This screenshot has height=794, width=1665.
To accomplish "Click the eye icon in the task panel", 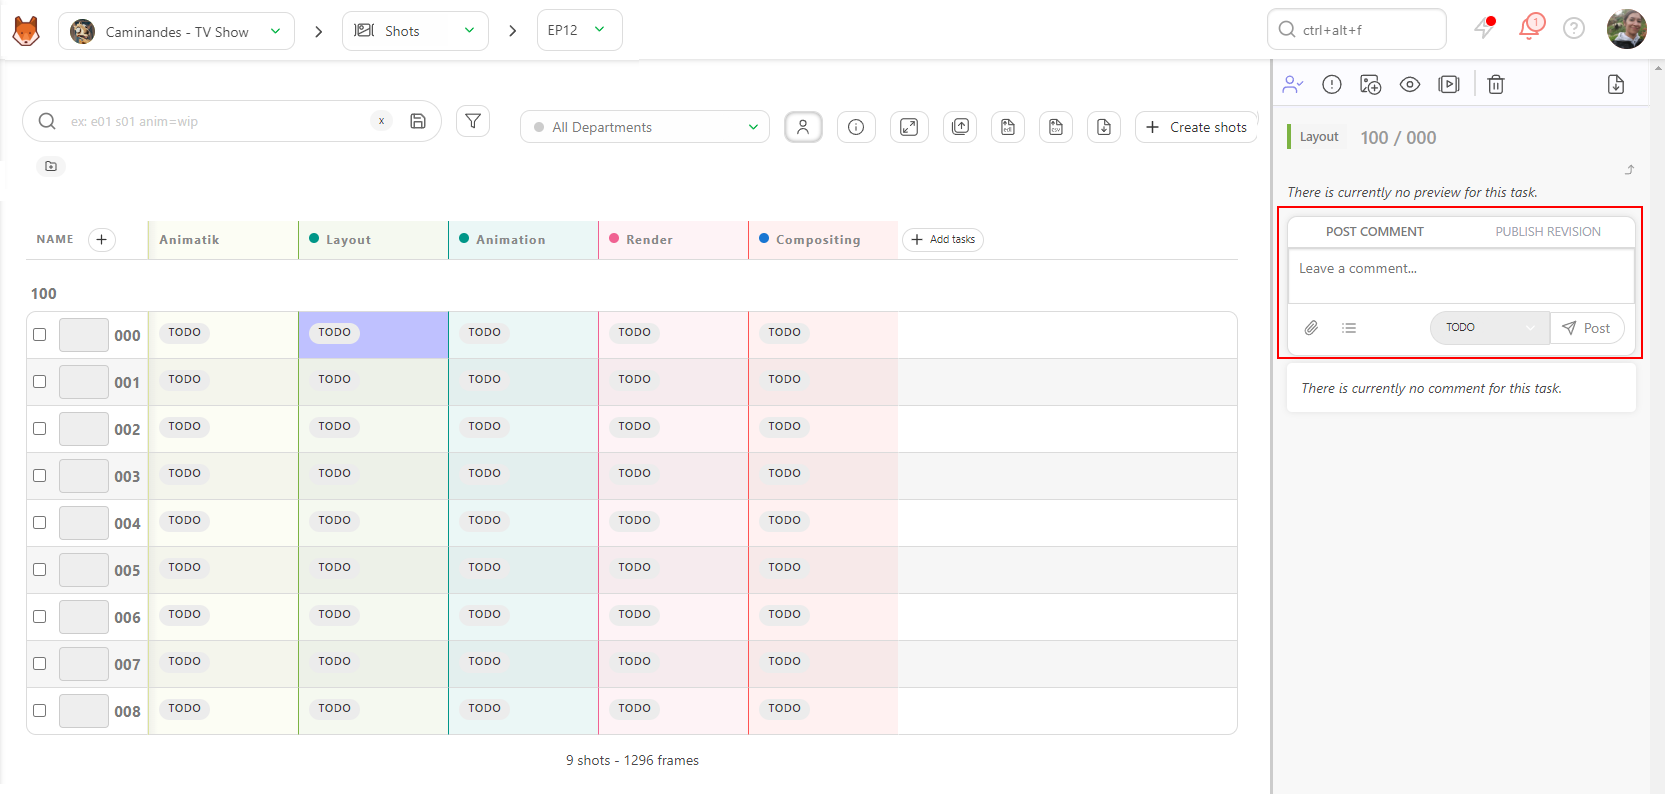I will pyautogui.click(x=1410, y=84).
